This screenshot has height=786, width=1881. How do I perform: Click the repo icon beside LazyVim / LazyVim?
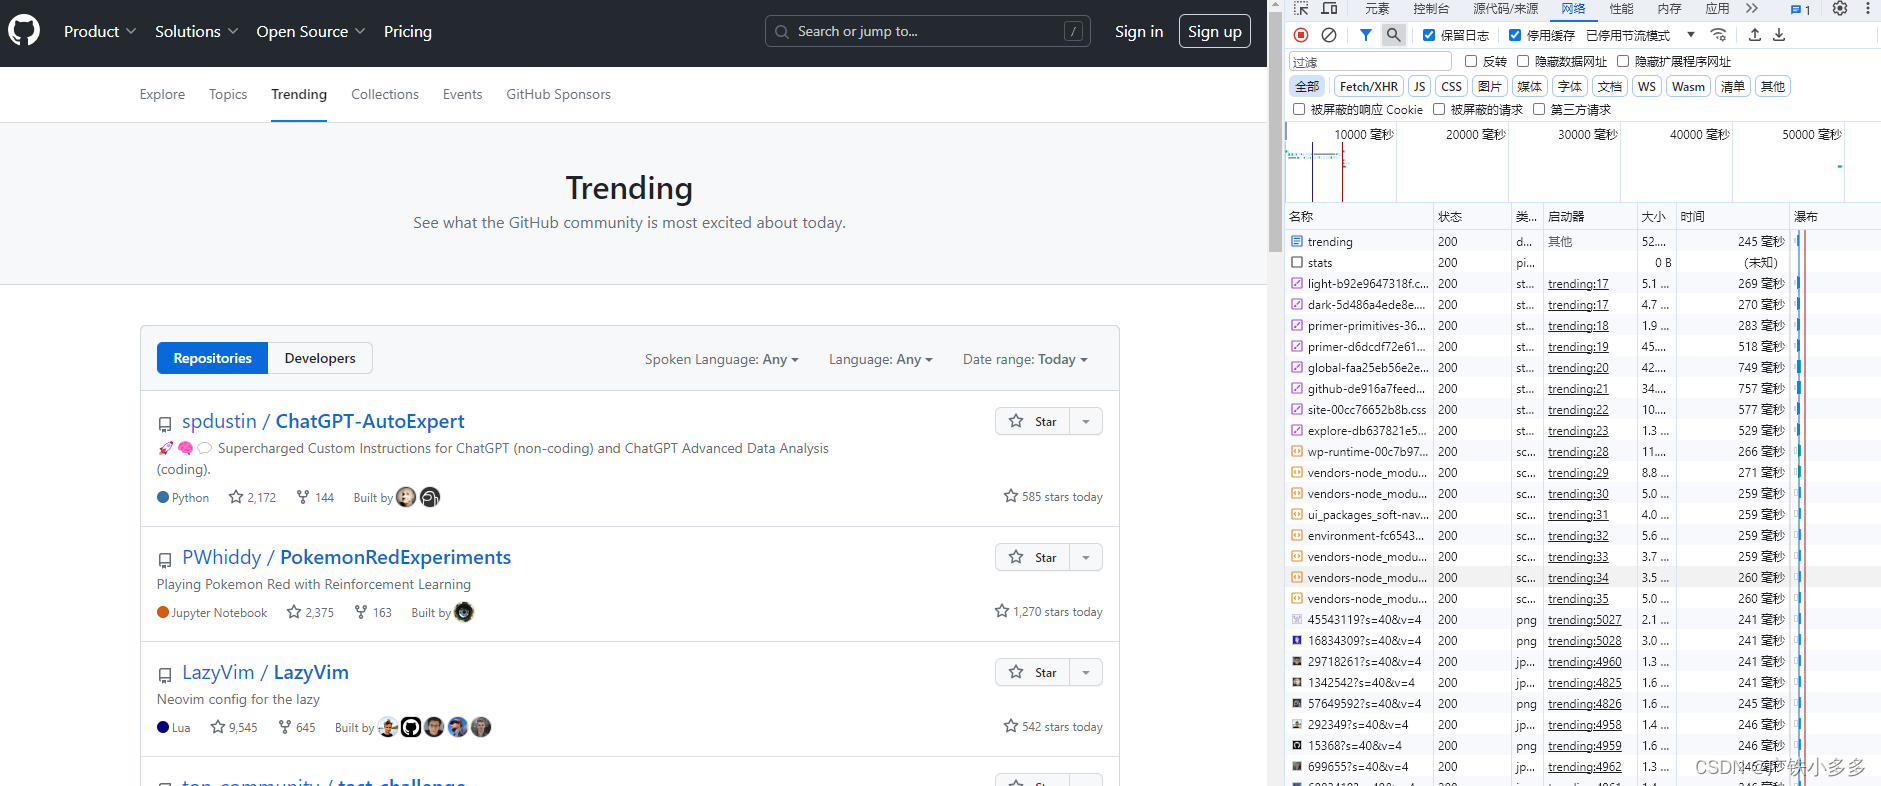[165, 675]
